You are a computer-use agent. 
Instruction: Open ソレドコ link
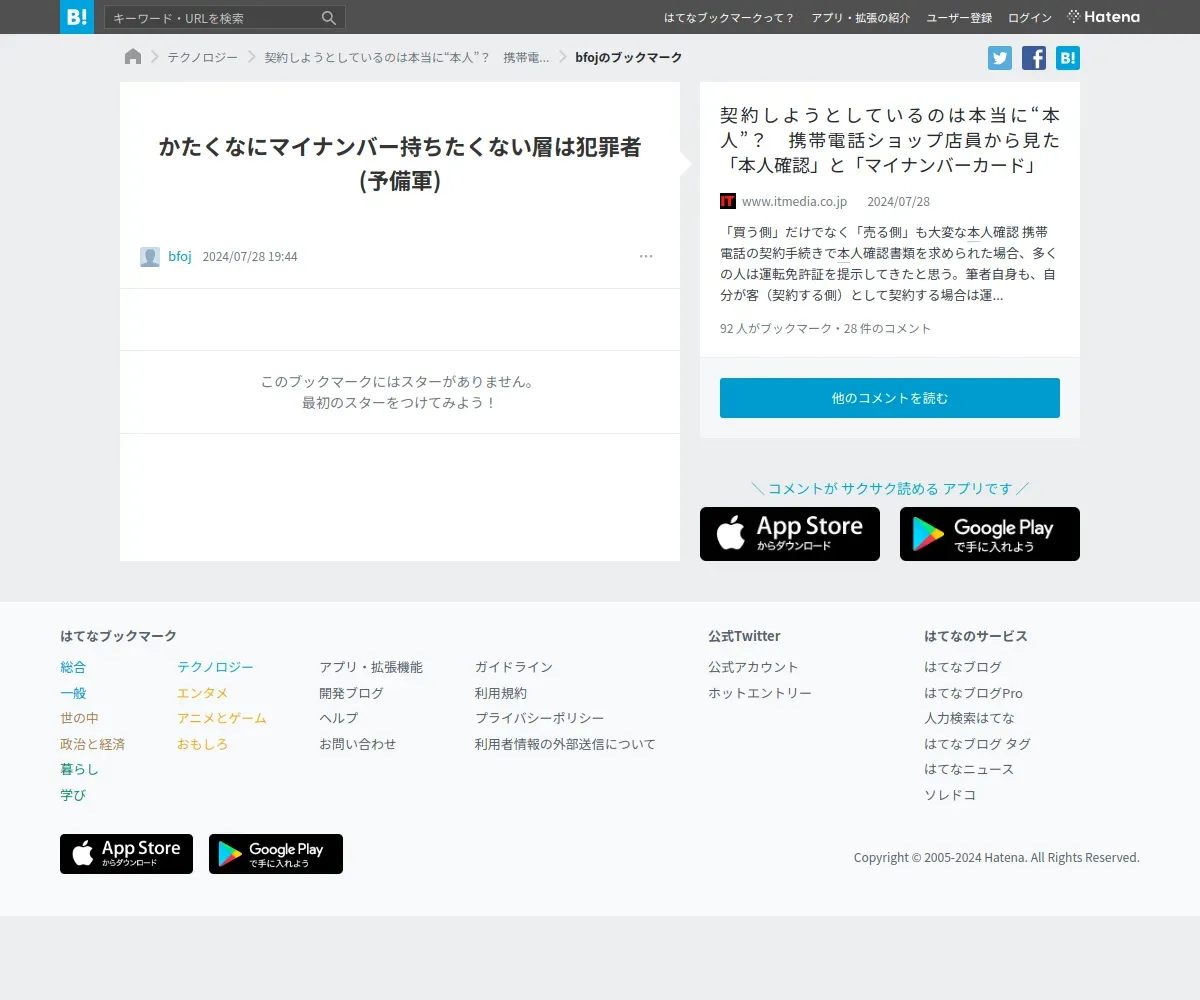click(x=950, y=795)
